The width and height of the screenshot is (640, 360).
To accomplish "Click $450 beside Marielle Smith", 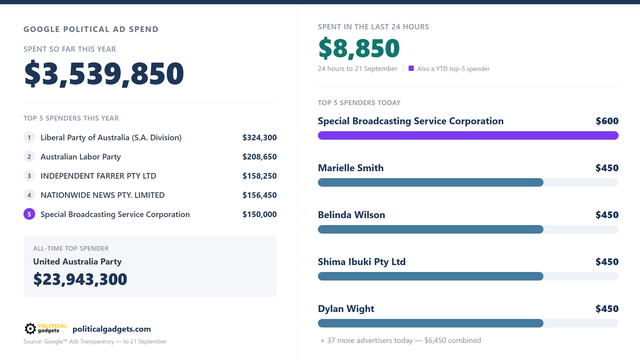I will pyautogui.click(x=607, y=168).
